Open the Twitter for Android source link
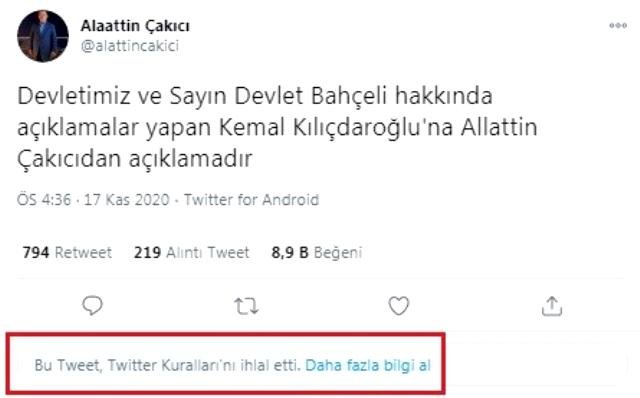 coord(251,200)
